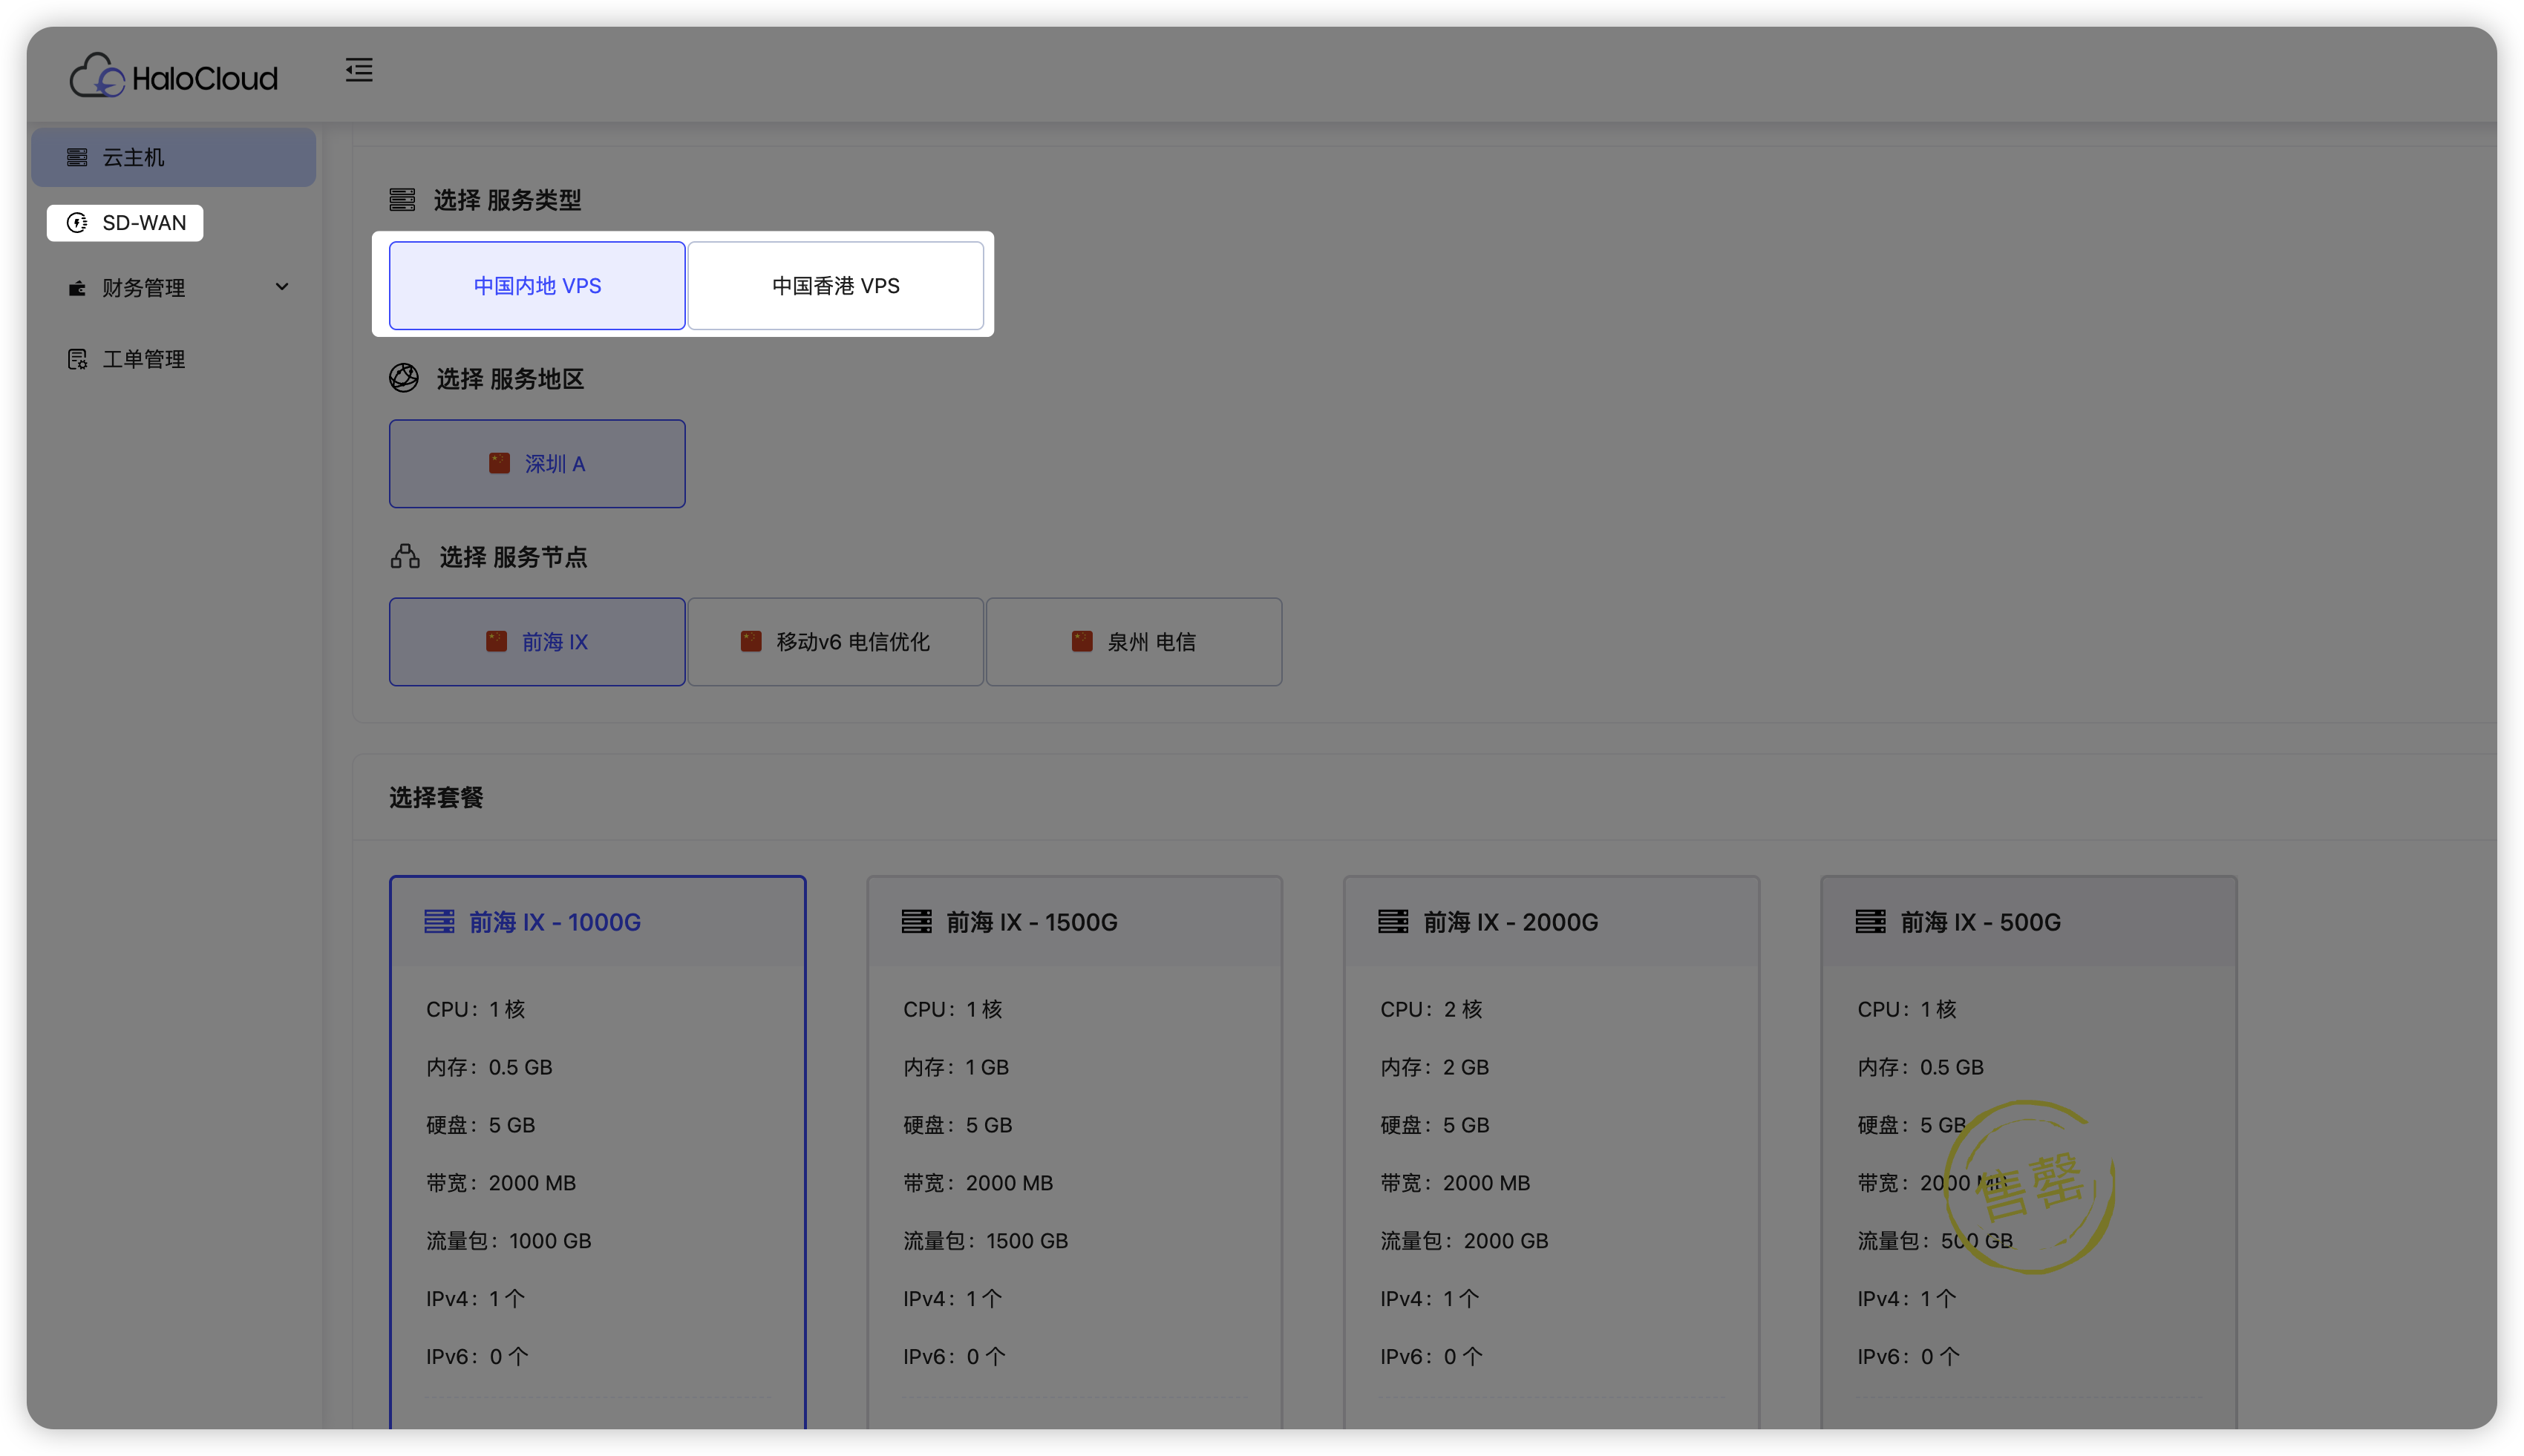This screenshot has height=1456, width=2524.
Task: Click the wallet icon beside 财务管理
Action: (x=77, y=288)
